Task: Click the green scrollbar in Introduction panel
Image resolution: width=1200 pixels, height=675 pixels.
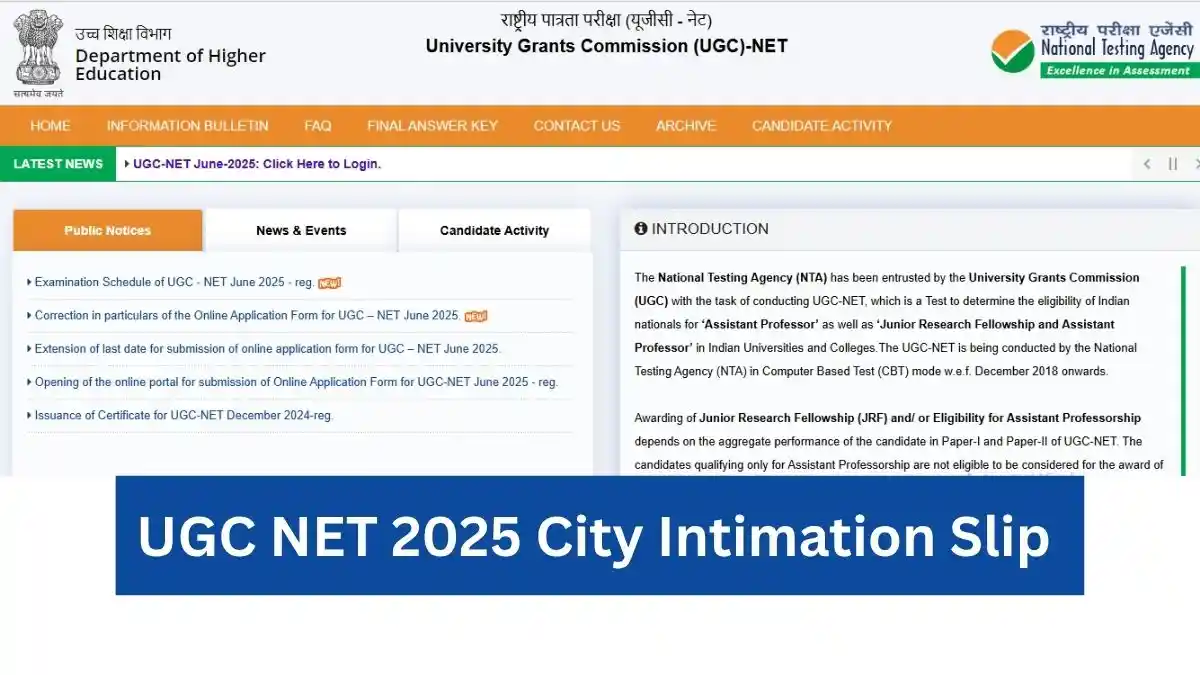Action: pyautogui.click(x=1183, y=370)
